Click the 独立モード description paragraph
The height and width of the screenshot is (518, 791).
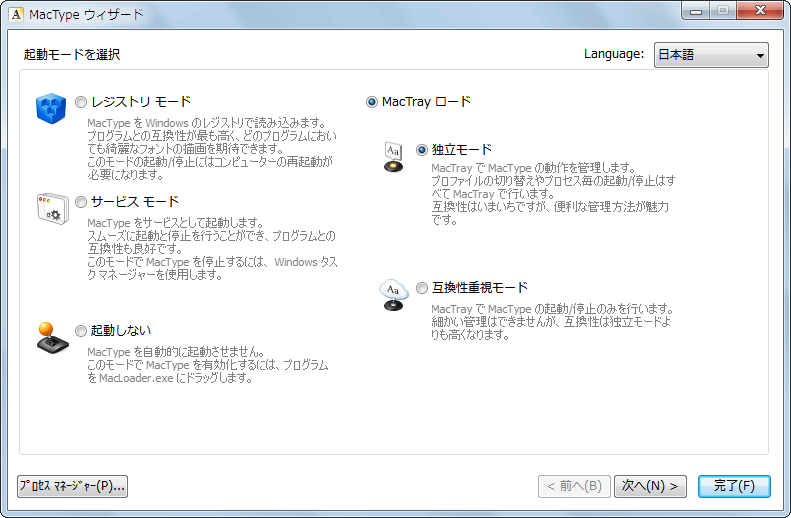[553, 194]
